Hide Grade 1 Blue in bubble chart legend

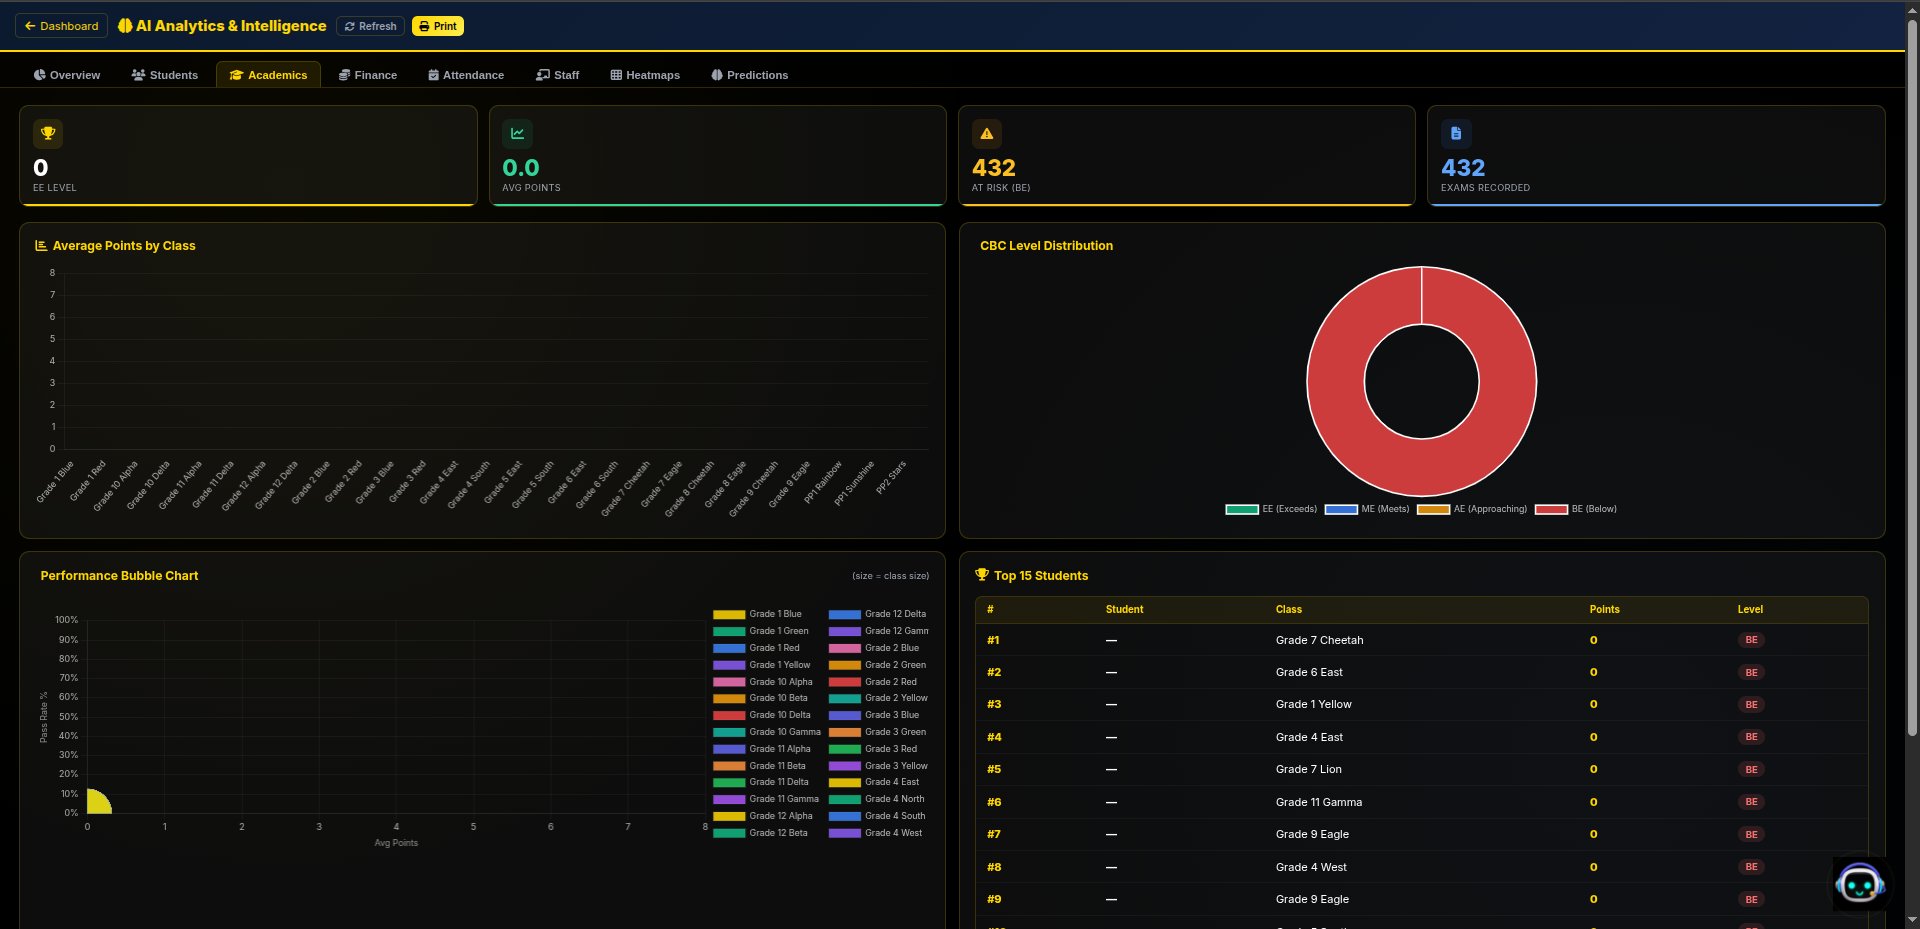(757, 614)
